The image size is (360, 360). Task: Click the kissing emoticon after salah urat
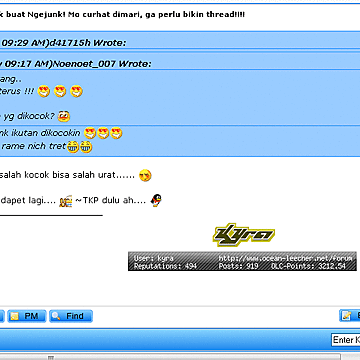[145, 175]
